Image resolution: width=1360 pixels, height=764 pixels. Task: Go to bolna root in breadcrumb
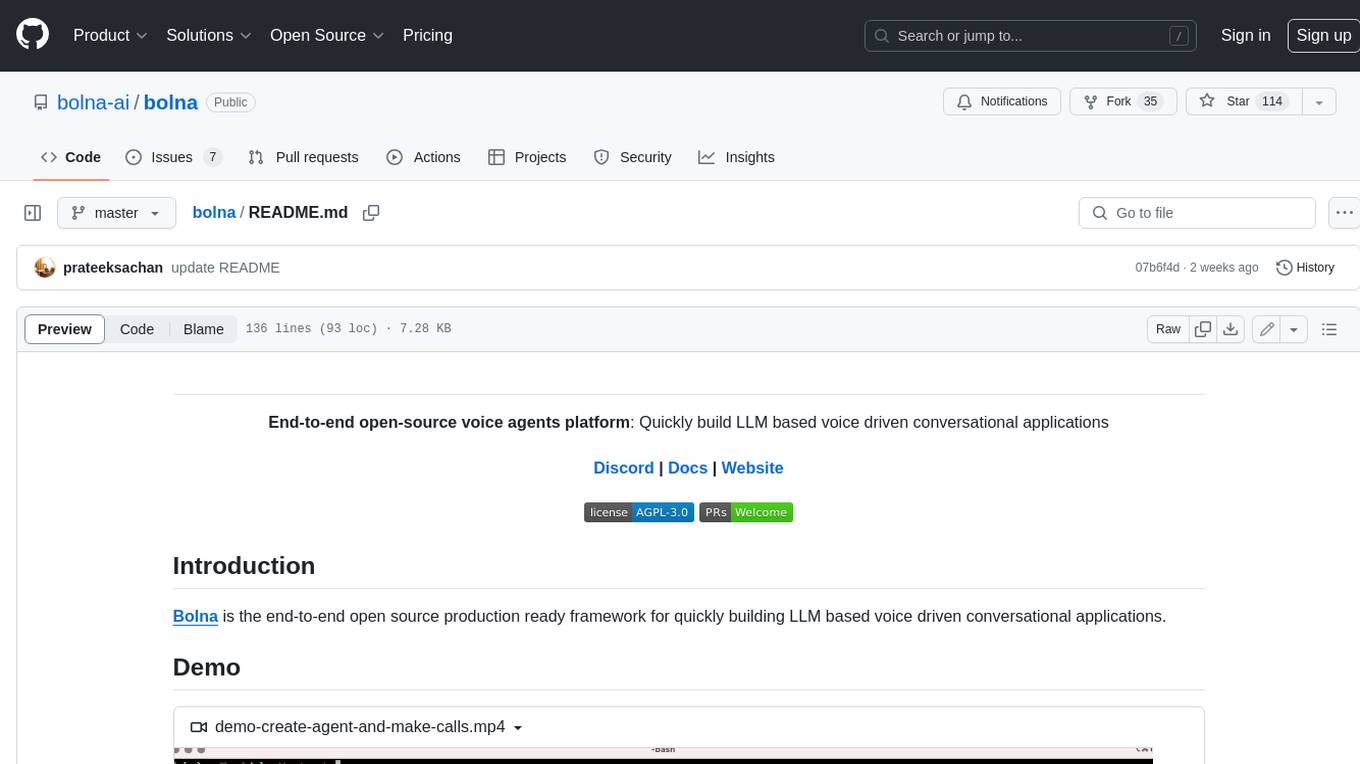click(x=214, y=212)
